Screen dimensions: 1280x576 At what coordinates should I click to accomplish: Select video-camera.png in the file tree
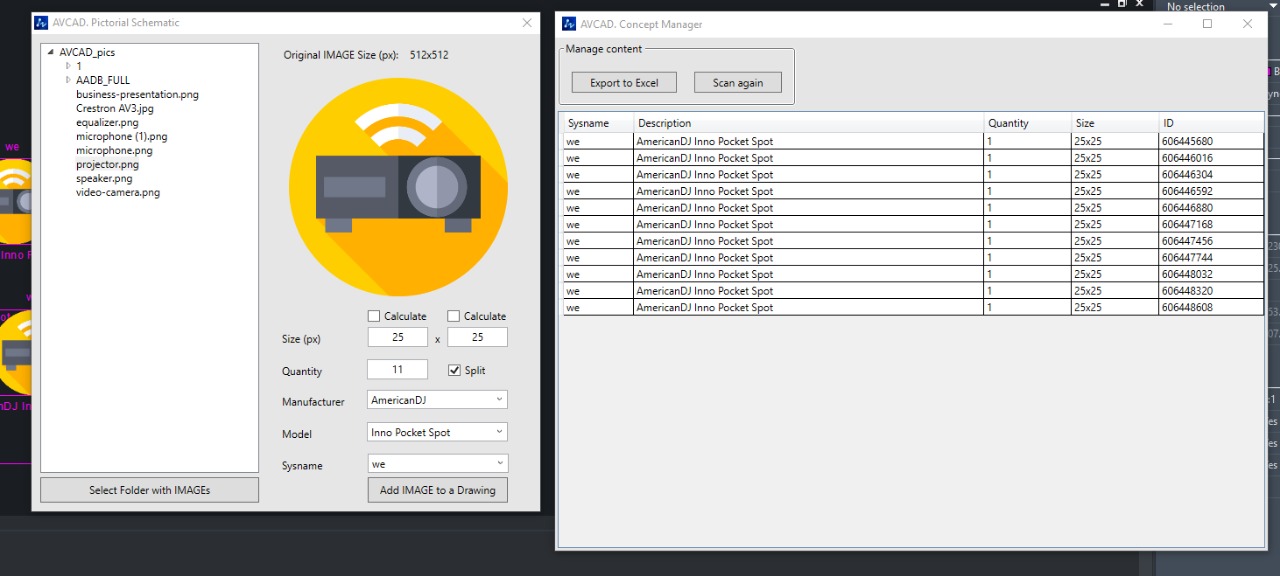click(118, 192)
